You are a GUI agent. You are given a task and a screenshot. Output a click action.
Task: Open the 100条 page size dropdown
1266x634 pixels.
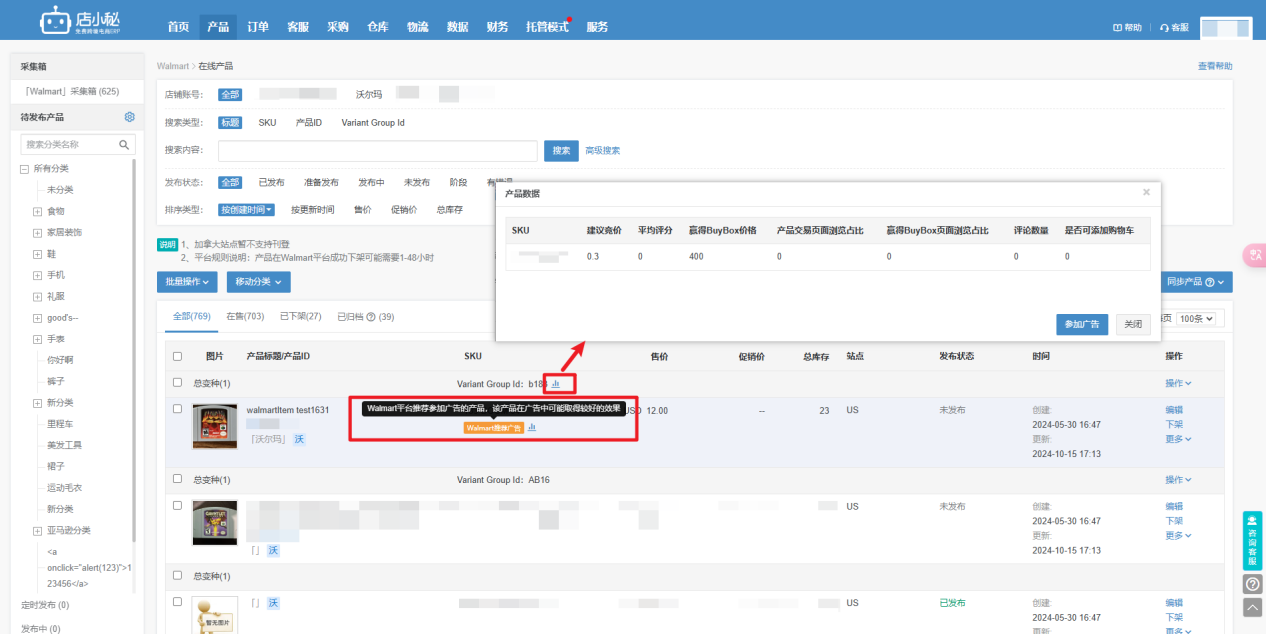pyautogui.click(x=1196, y=318)
